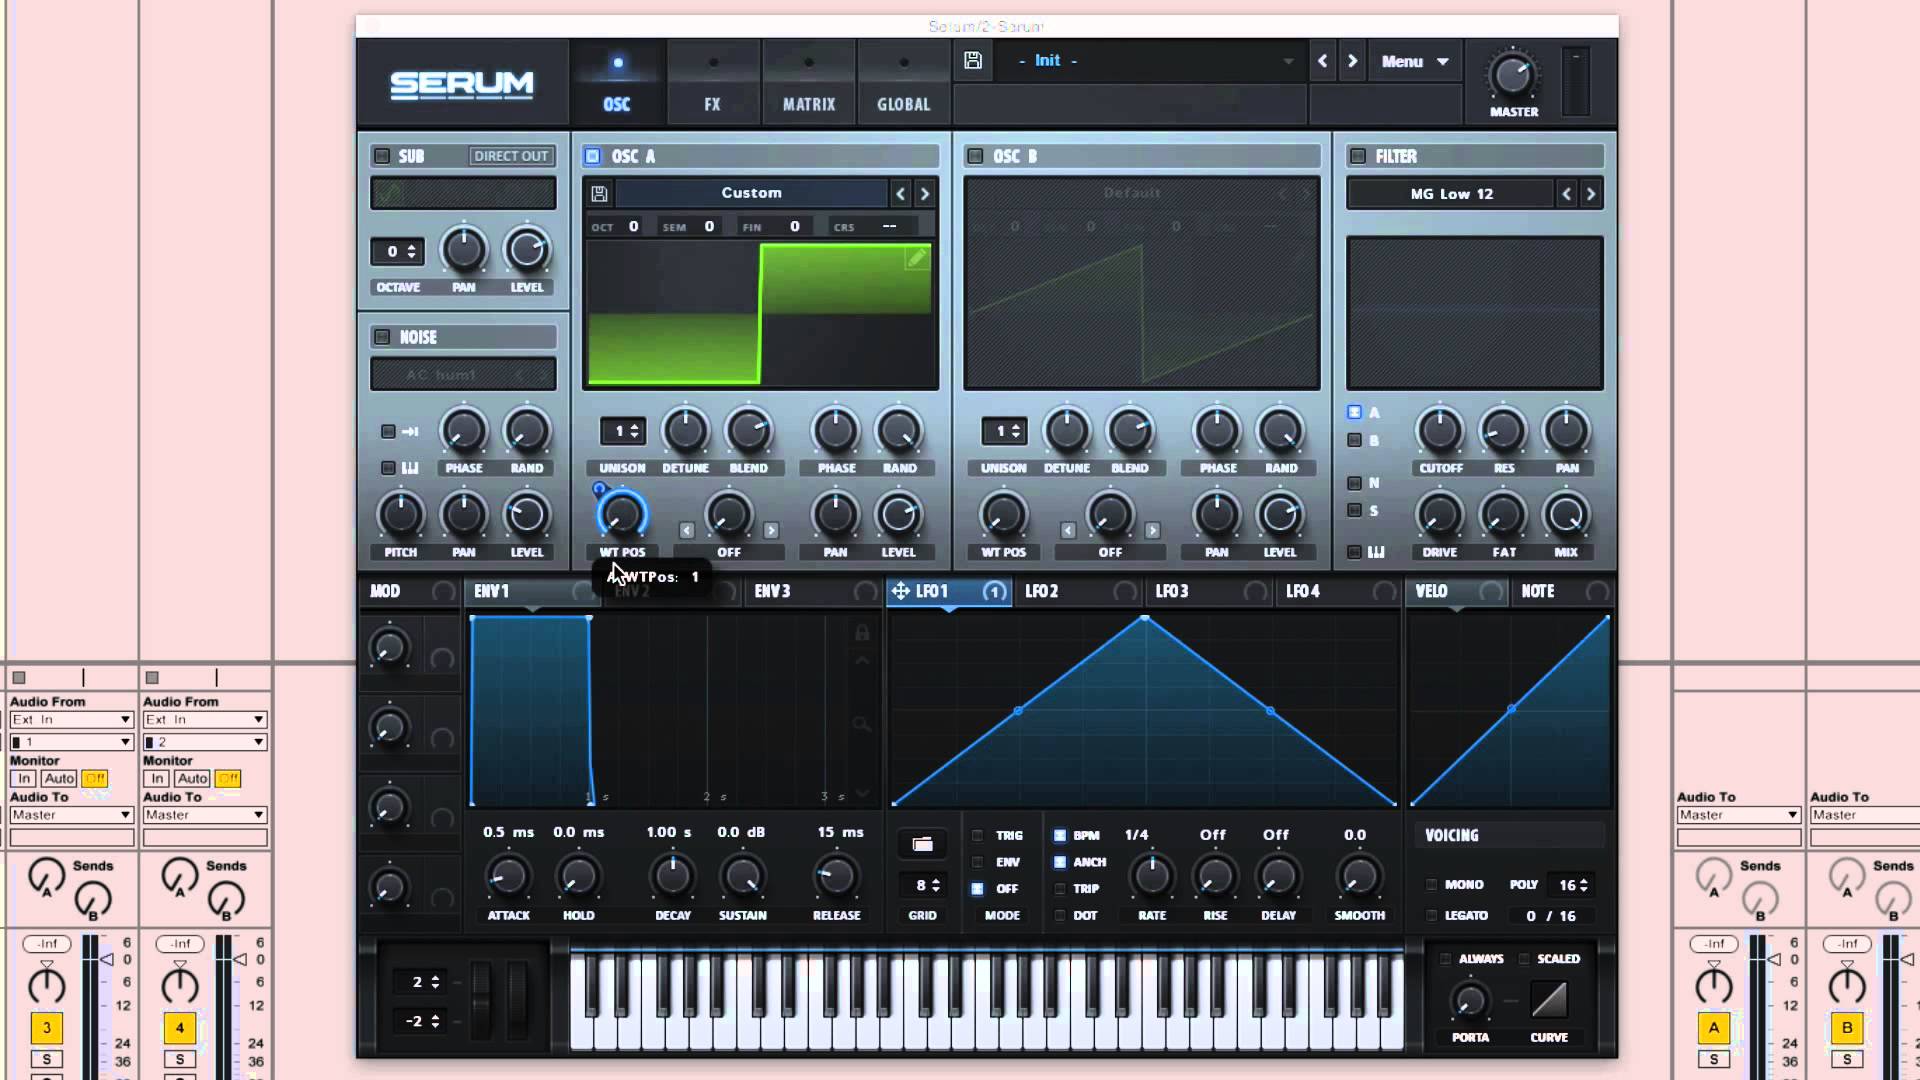The height and width of the screenshot is (1080, 1920).
Task: Open the Menu dropdown
Action: (1414, 61)
